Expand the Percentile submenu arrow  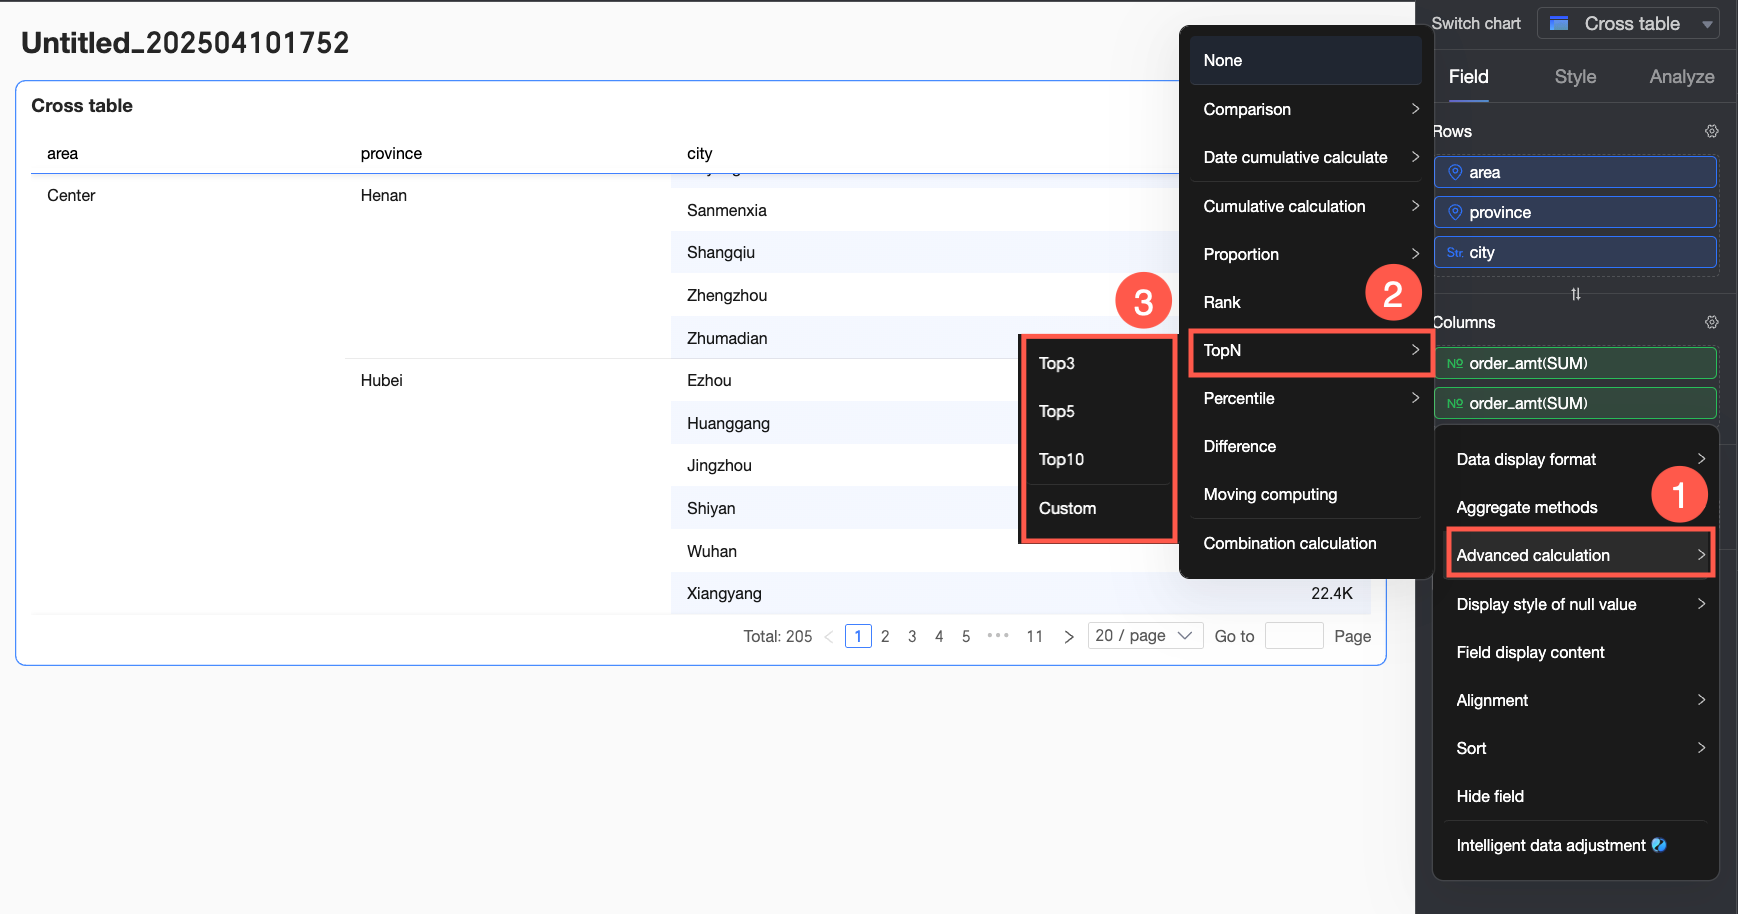click(x=1415, y=398)
